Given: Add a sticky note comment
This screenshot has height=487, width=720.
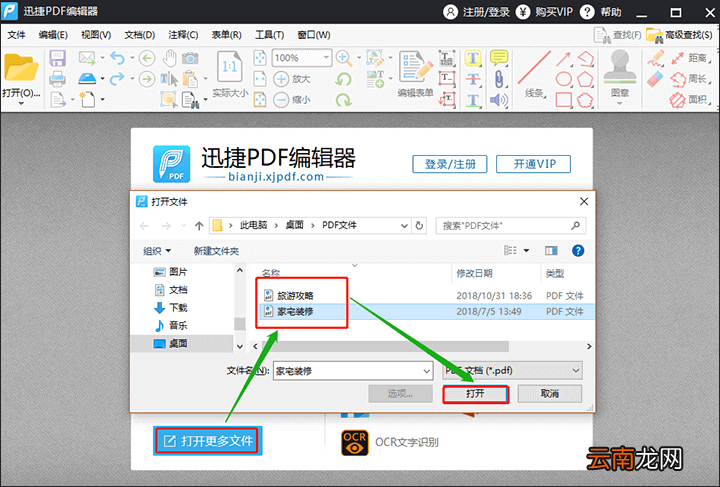Looking at the screenshot, I should pyautogui.click(x=499, y=58).
